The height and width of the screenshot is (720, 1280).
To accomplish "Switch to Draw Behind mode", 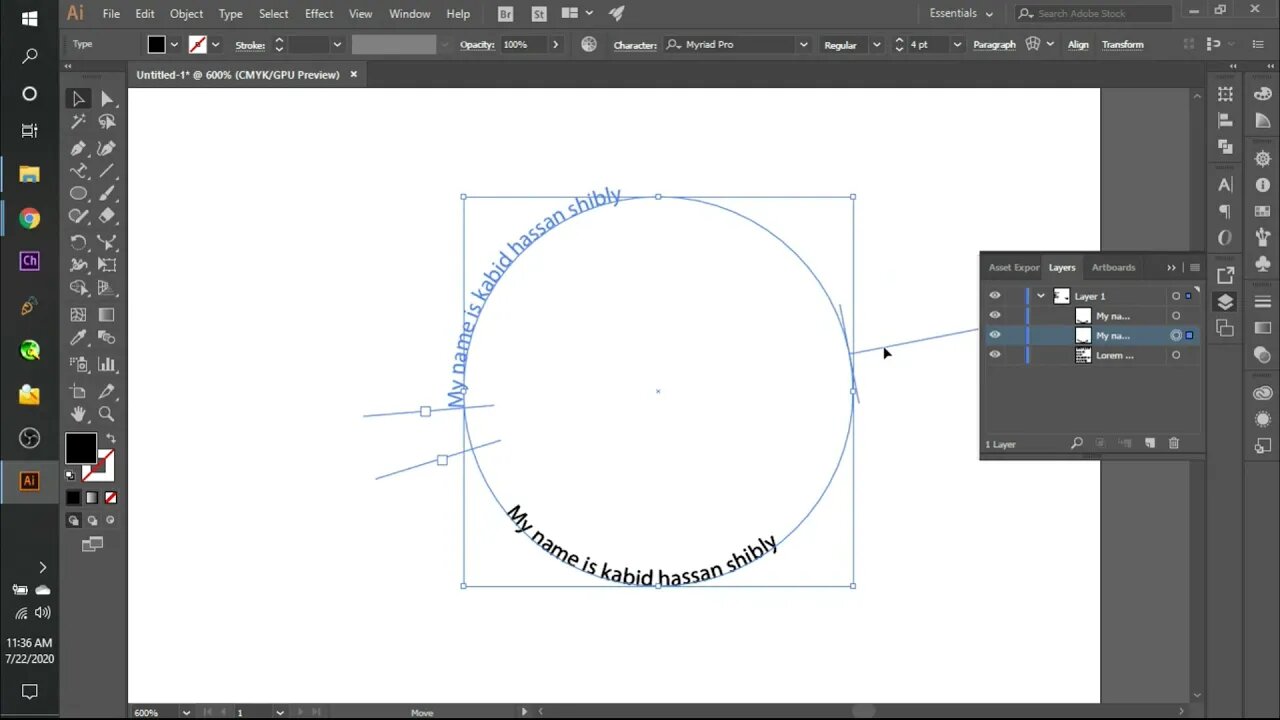I will (x=92, y=520).
